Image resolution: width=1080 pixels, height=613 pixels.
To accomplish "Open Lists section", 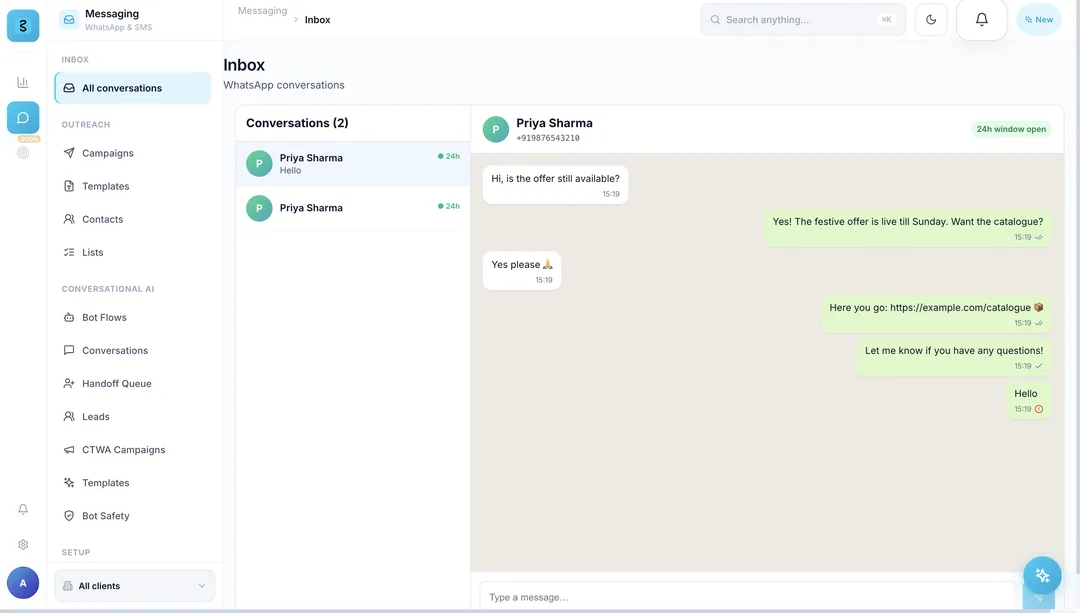I will (133, 252).
